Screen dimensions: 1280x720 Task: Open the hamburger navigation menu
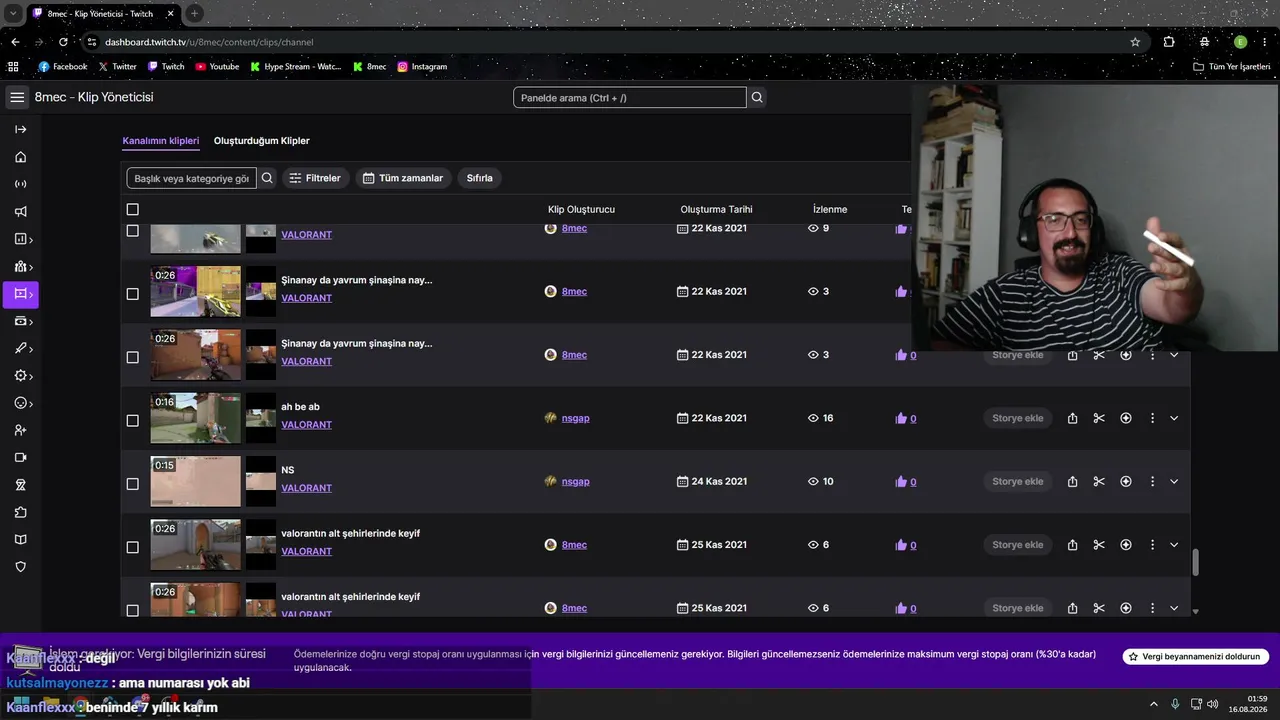17,97
